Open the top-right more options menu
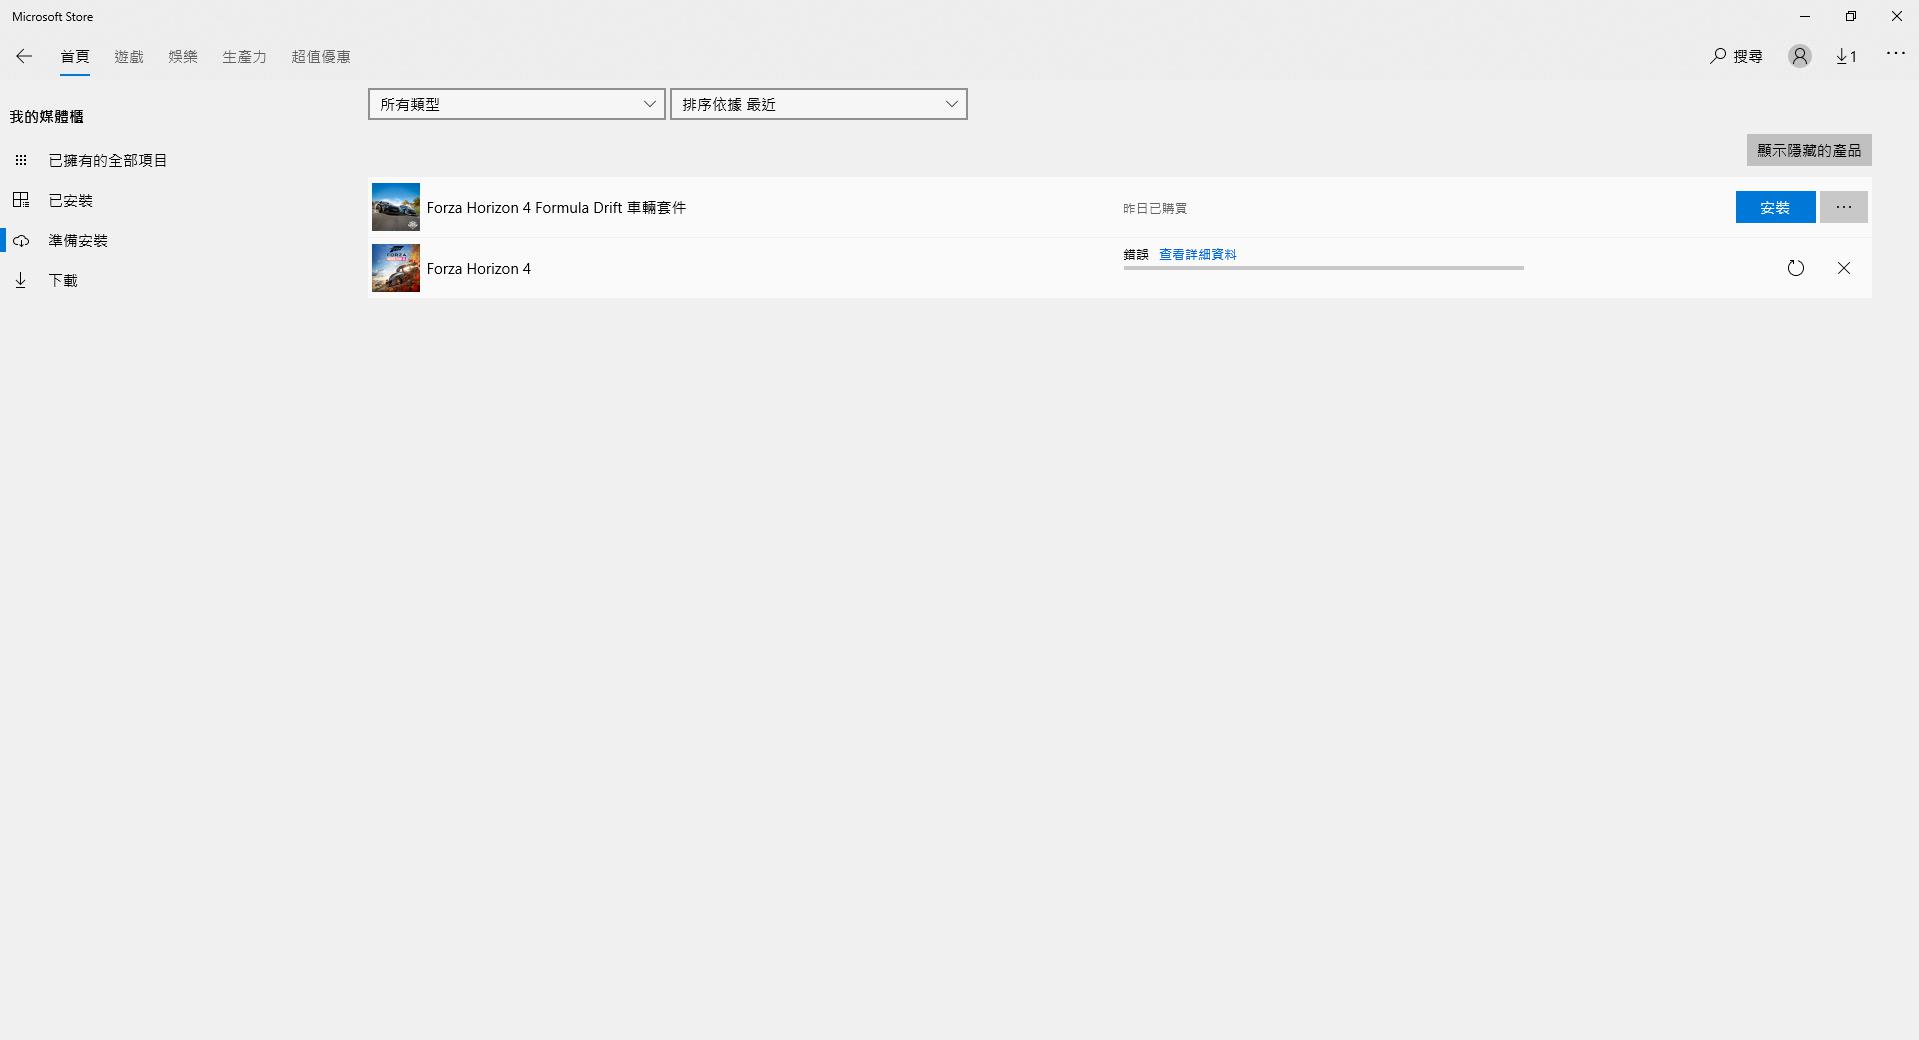1919x1040 pixels. (x=1896, y=54)
